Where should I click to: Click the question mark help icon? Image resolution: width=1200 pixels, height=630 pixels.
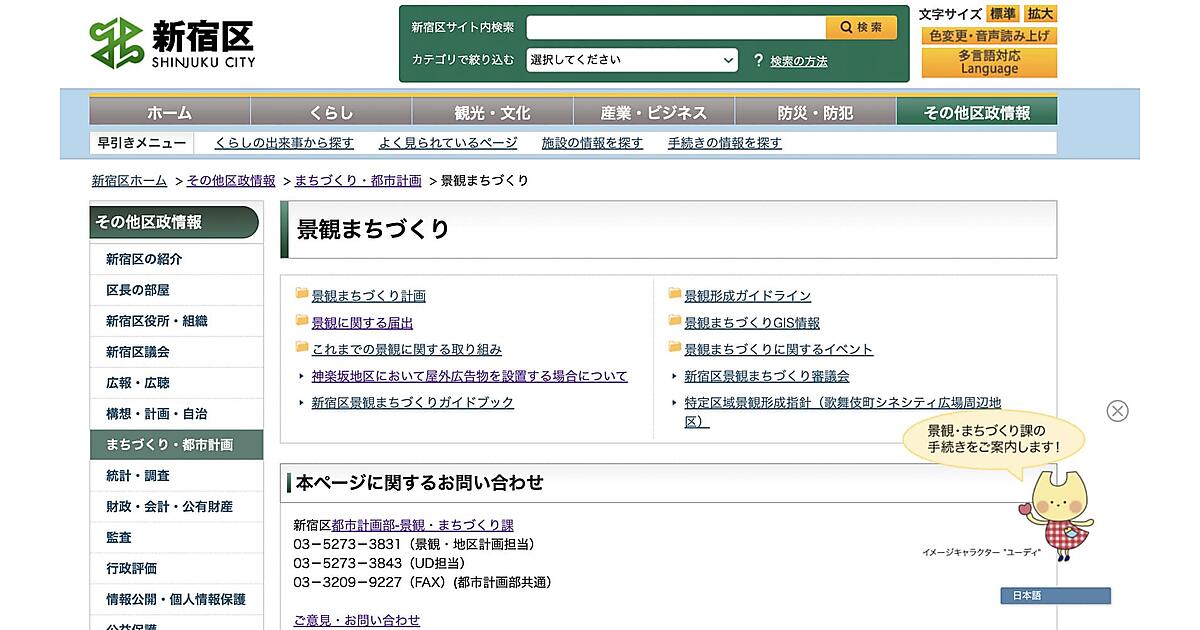[758, 60]
